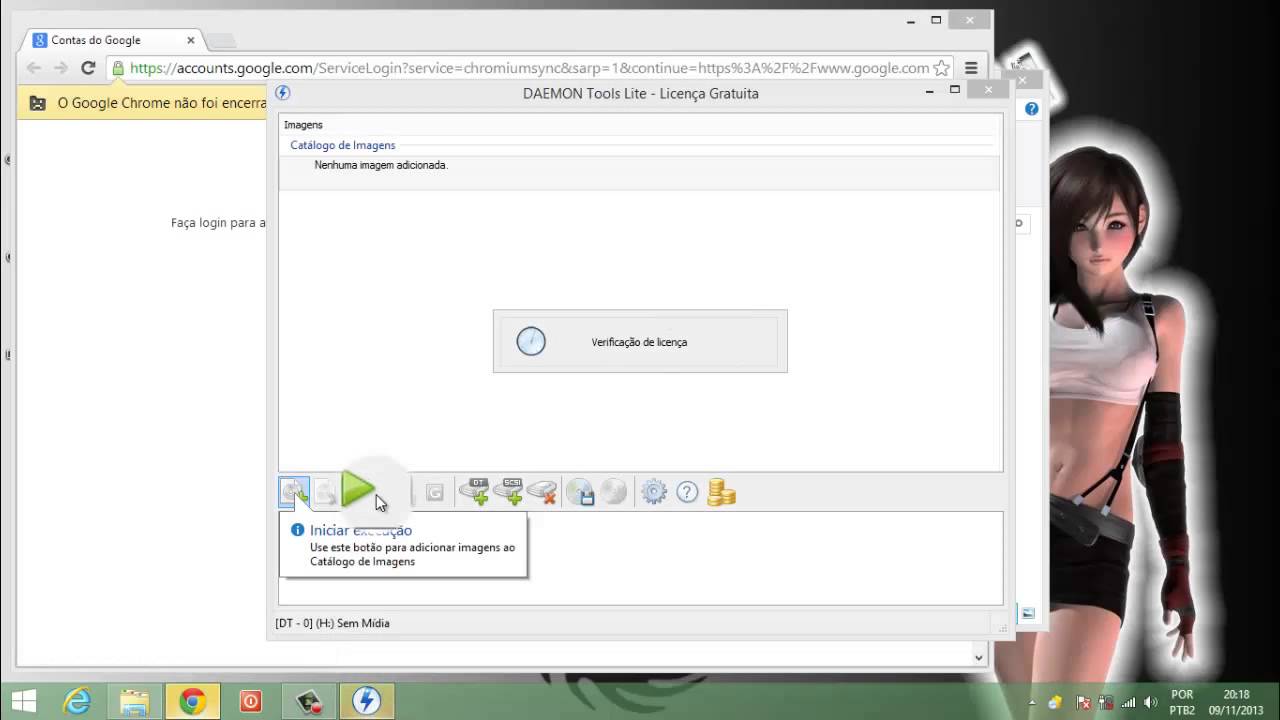The image size is (1280, 720).
Task: Click the Chrome address bar URL
Action: pos(530,68)
